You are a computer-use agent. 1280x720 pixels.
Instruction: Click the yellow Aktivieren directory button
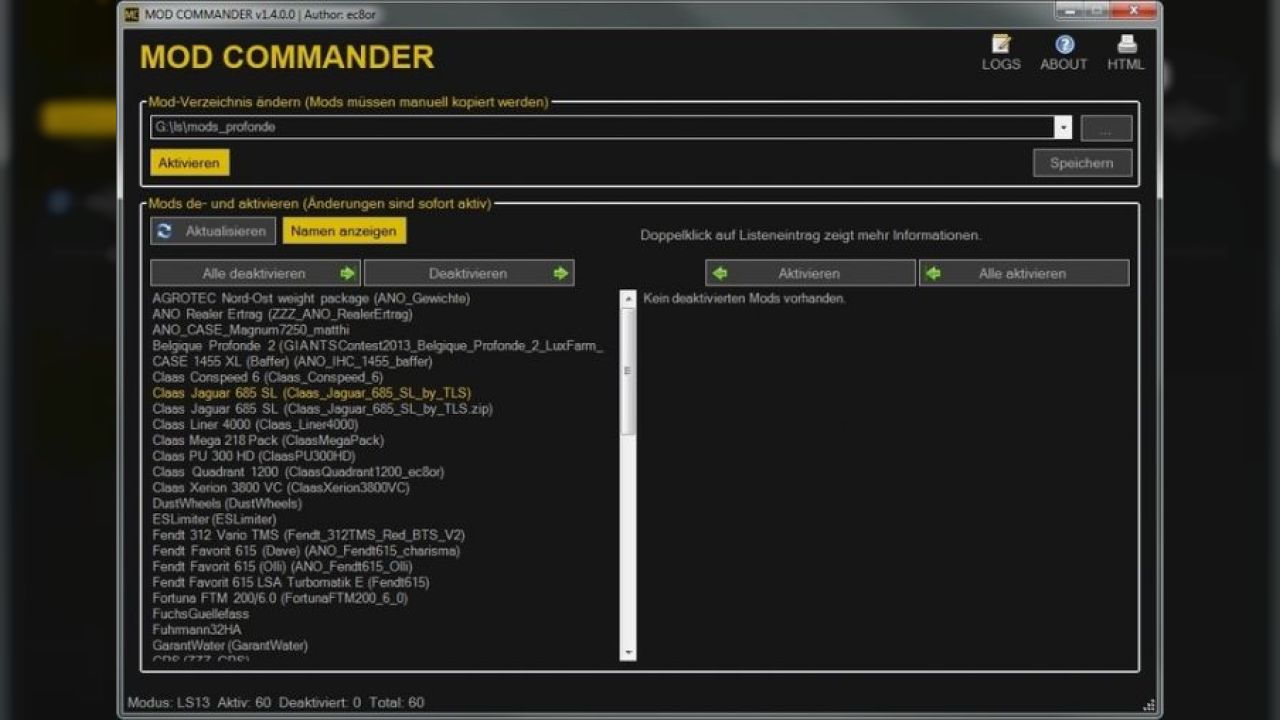click(189, 163)
